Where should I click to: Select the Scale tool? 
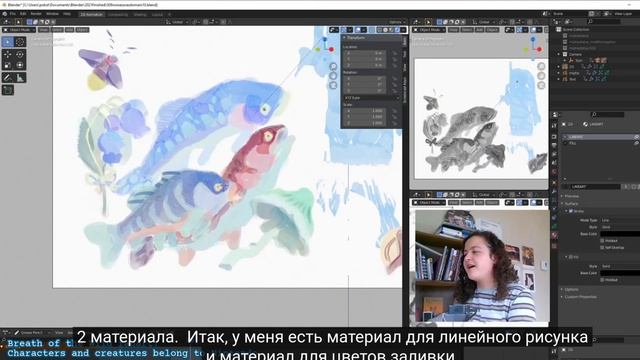tap(8, 65)
